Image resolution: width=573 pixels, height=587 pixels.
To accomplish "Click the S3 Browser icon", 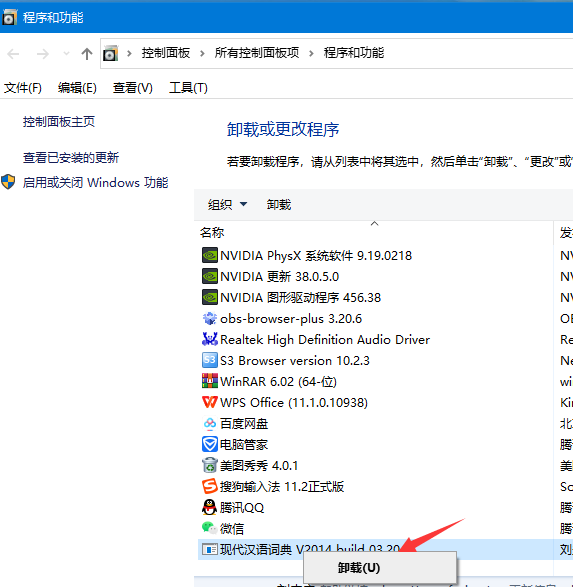I will tap(210, 360).
